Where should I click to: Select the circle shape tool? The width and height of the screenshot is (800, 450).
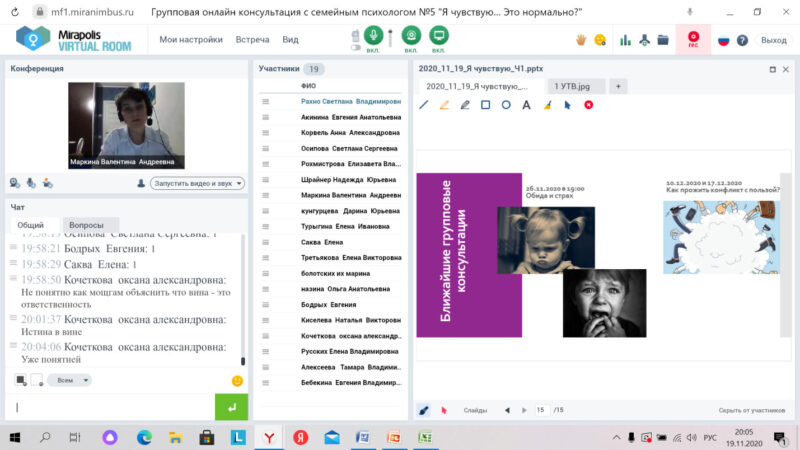(506, 105)
